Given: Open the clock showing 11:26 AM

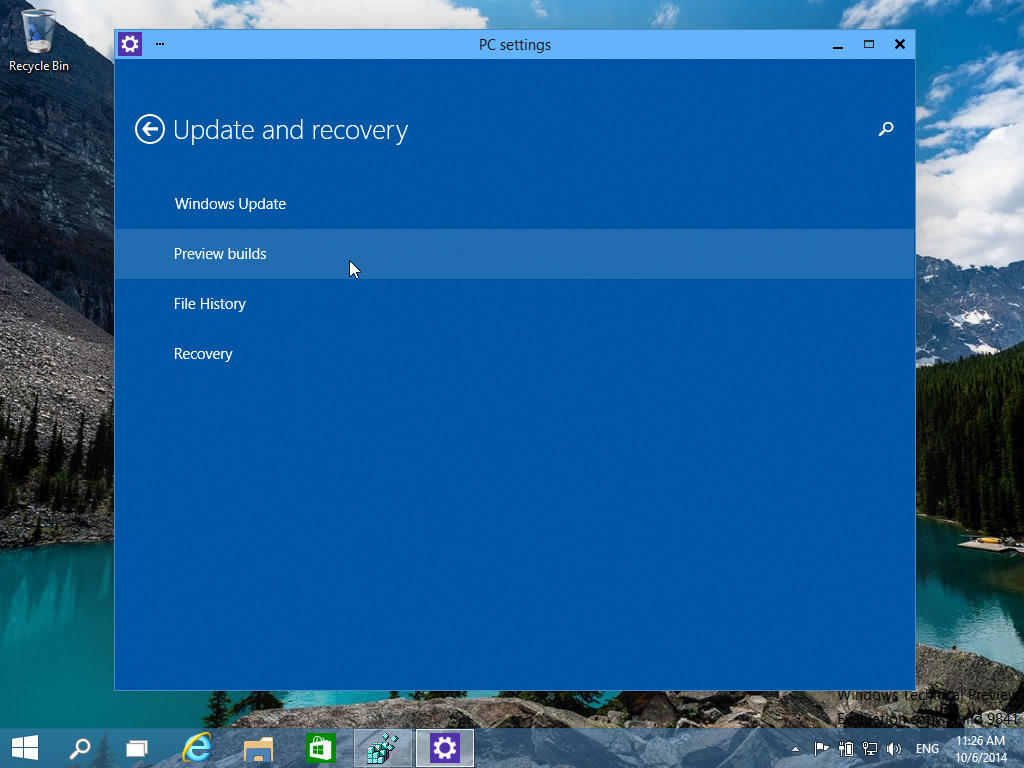Looking at the screenshot, I should pos(981,749).
